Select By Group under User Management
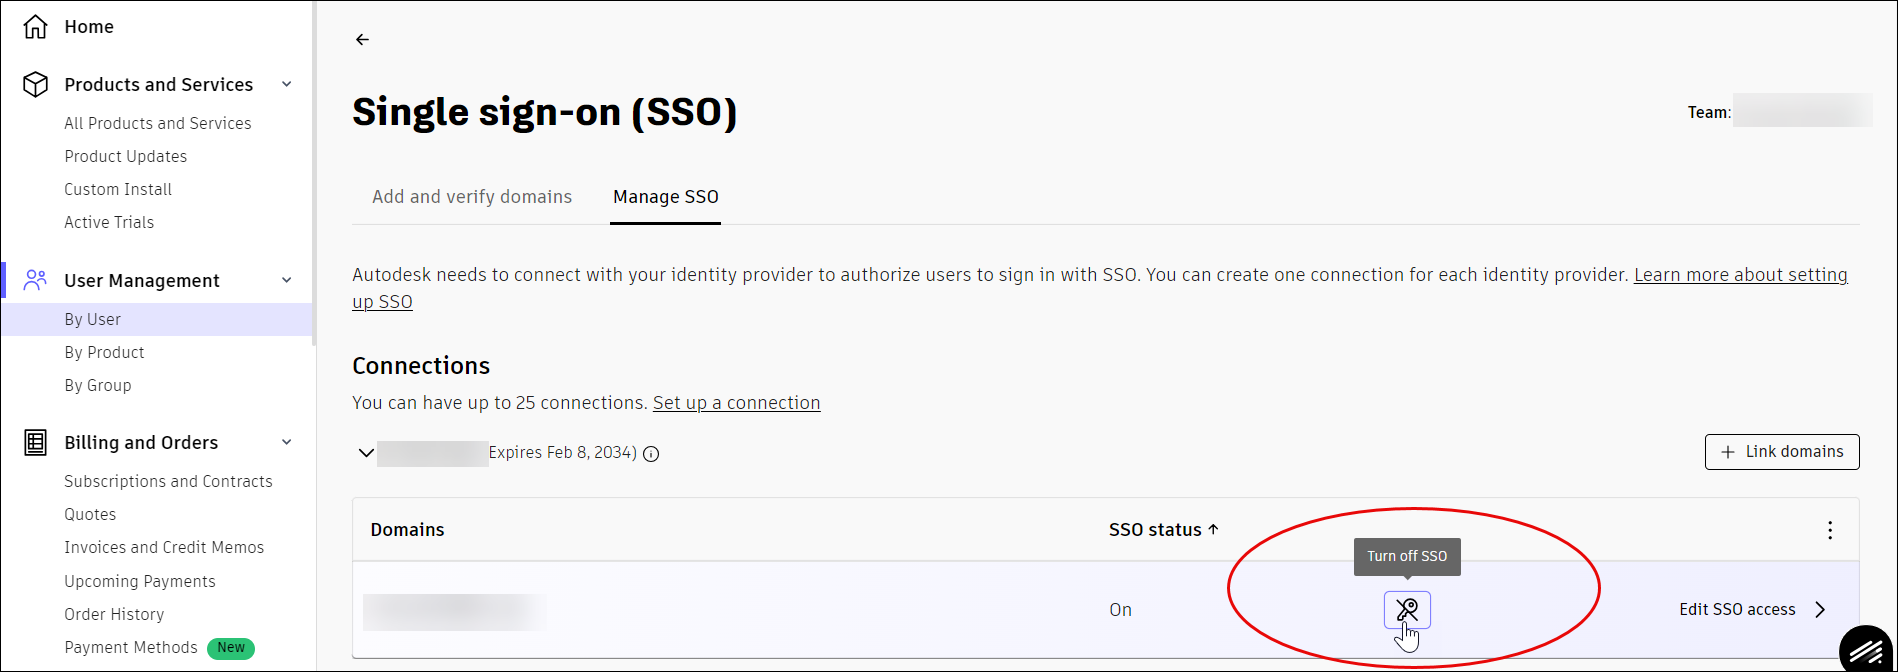This screenshot has width=1898, height=672. click(x=98, y=386)
